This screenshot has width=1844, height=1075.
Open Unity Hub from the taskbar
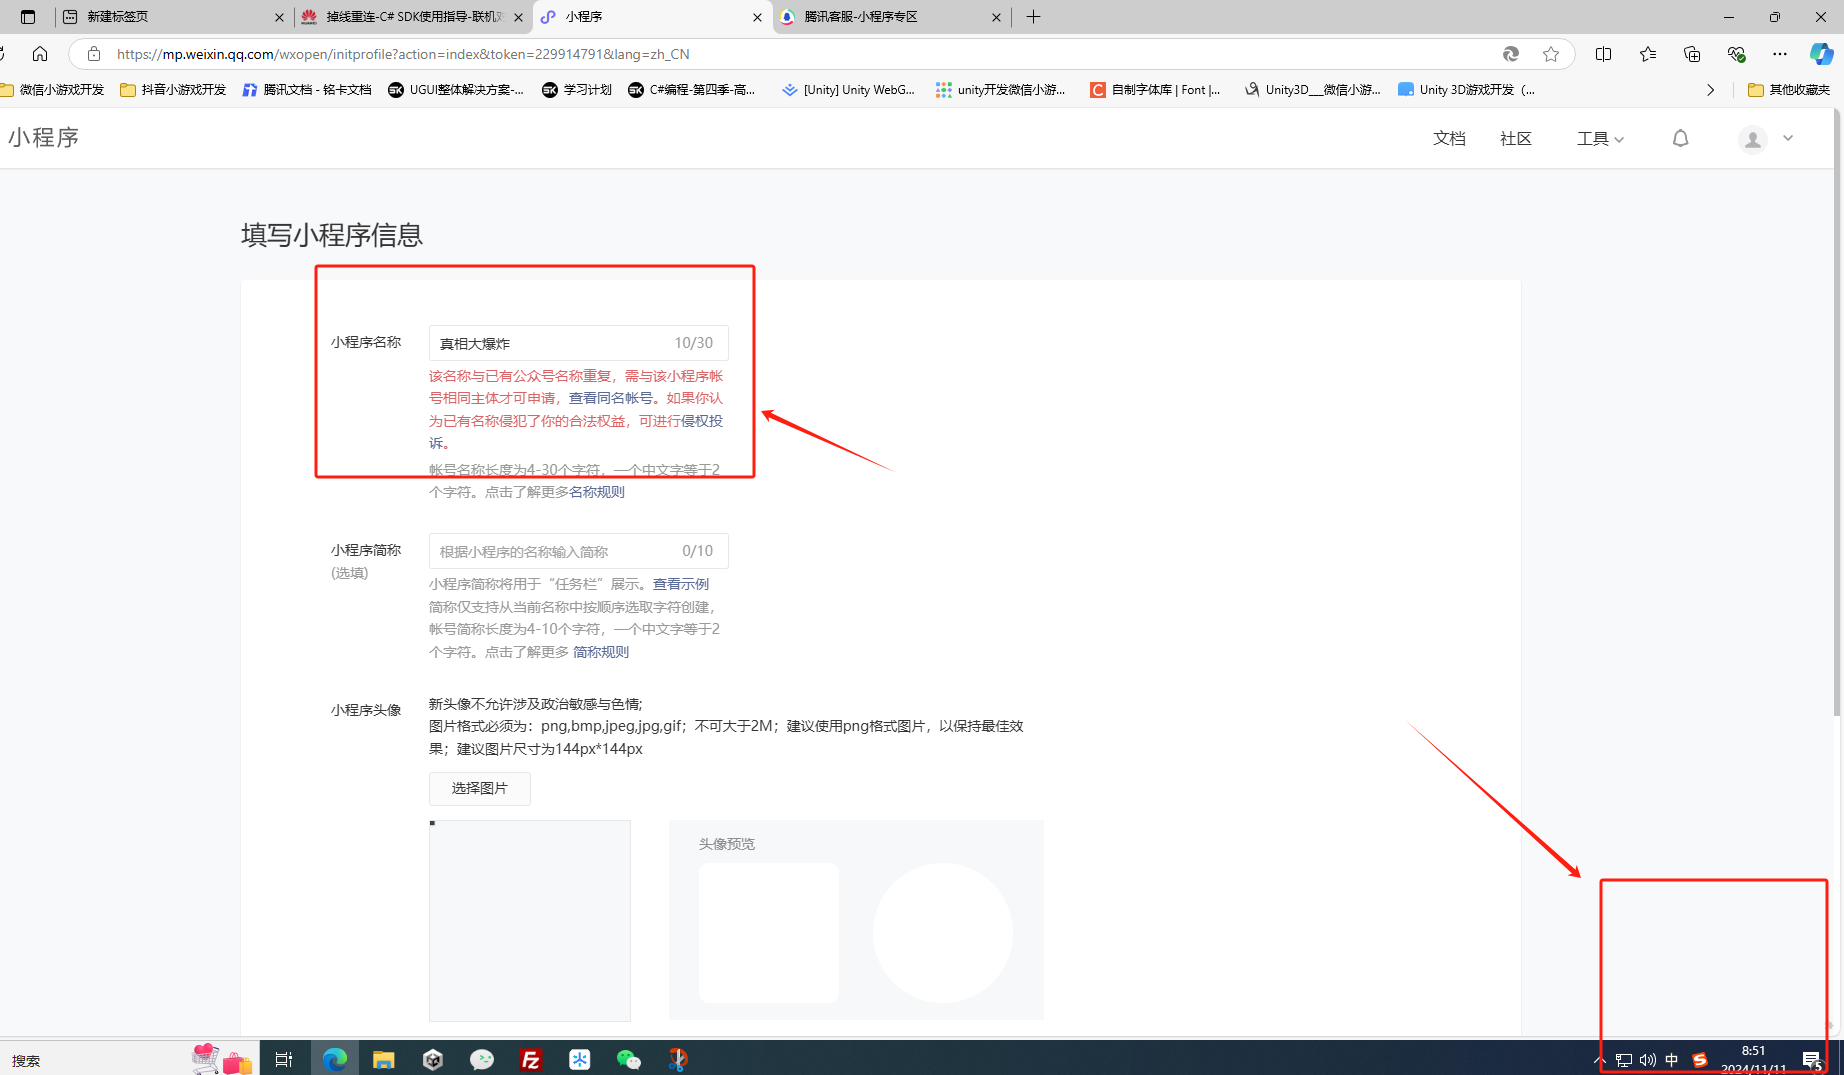[432, 1059]
